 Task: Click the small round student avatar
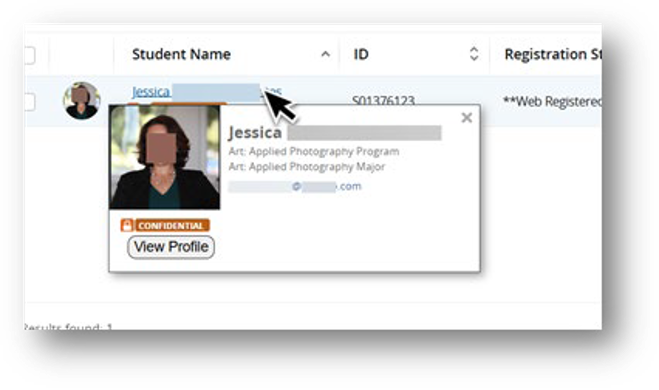[82, 100]
